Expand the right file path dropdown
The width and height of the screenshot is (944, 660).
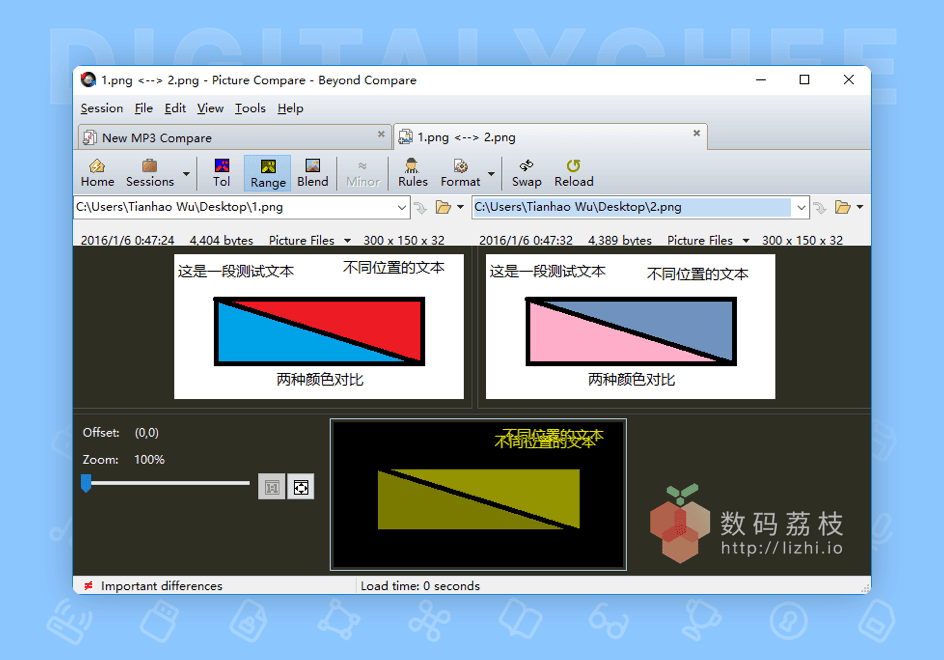tap(801, 208)
